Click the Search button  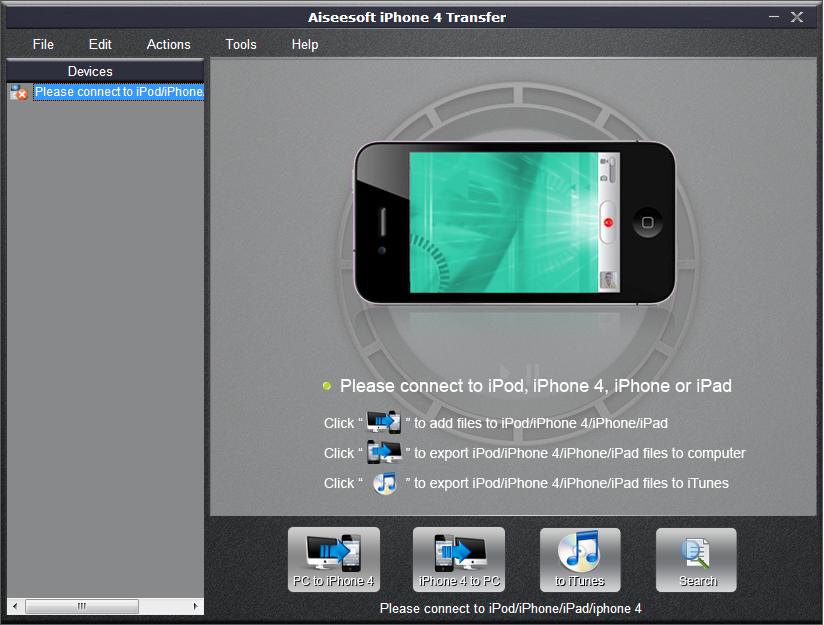[696, 560]
